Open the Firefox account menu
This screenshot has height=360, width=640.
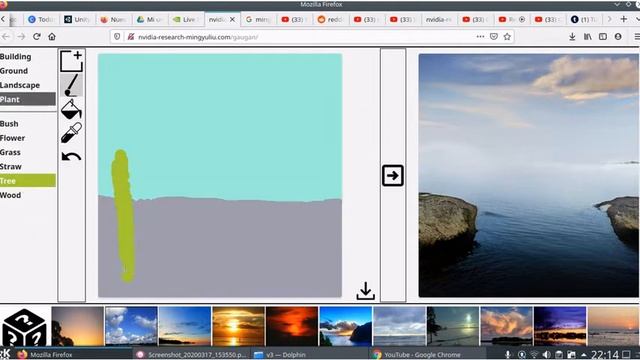pyautogui.click(x=618, y=36)
